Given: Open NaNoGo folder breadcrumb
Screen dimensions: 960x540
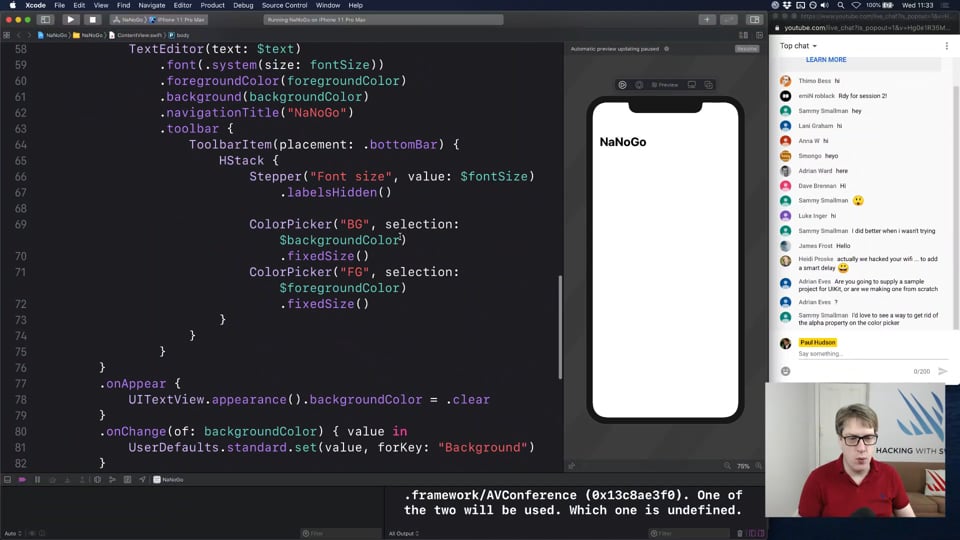Looking at the screenshot, I should (x=88, y=36).
